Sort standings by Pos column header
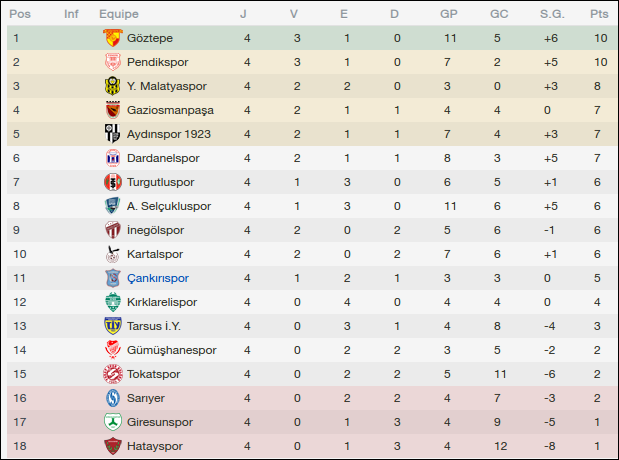 pos(20,14)
